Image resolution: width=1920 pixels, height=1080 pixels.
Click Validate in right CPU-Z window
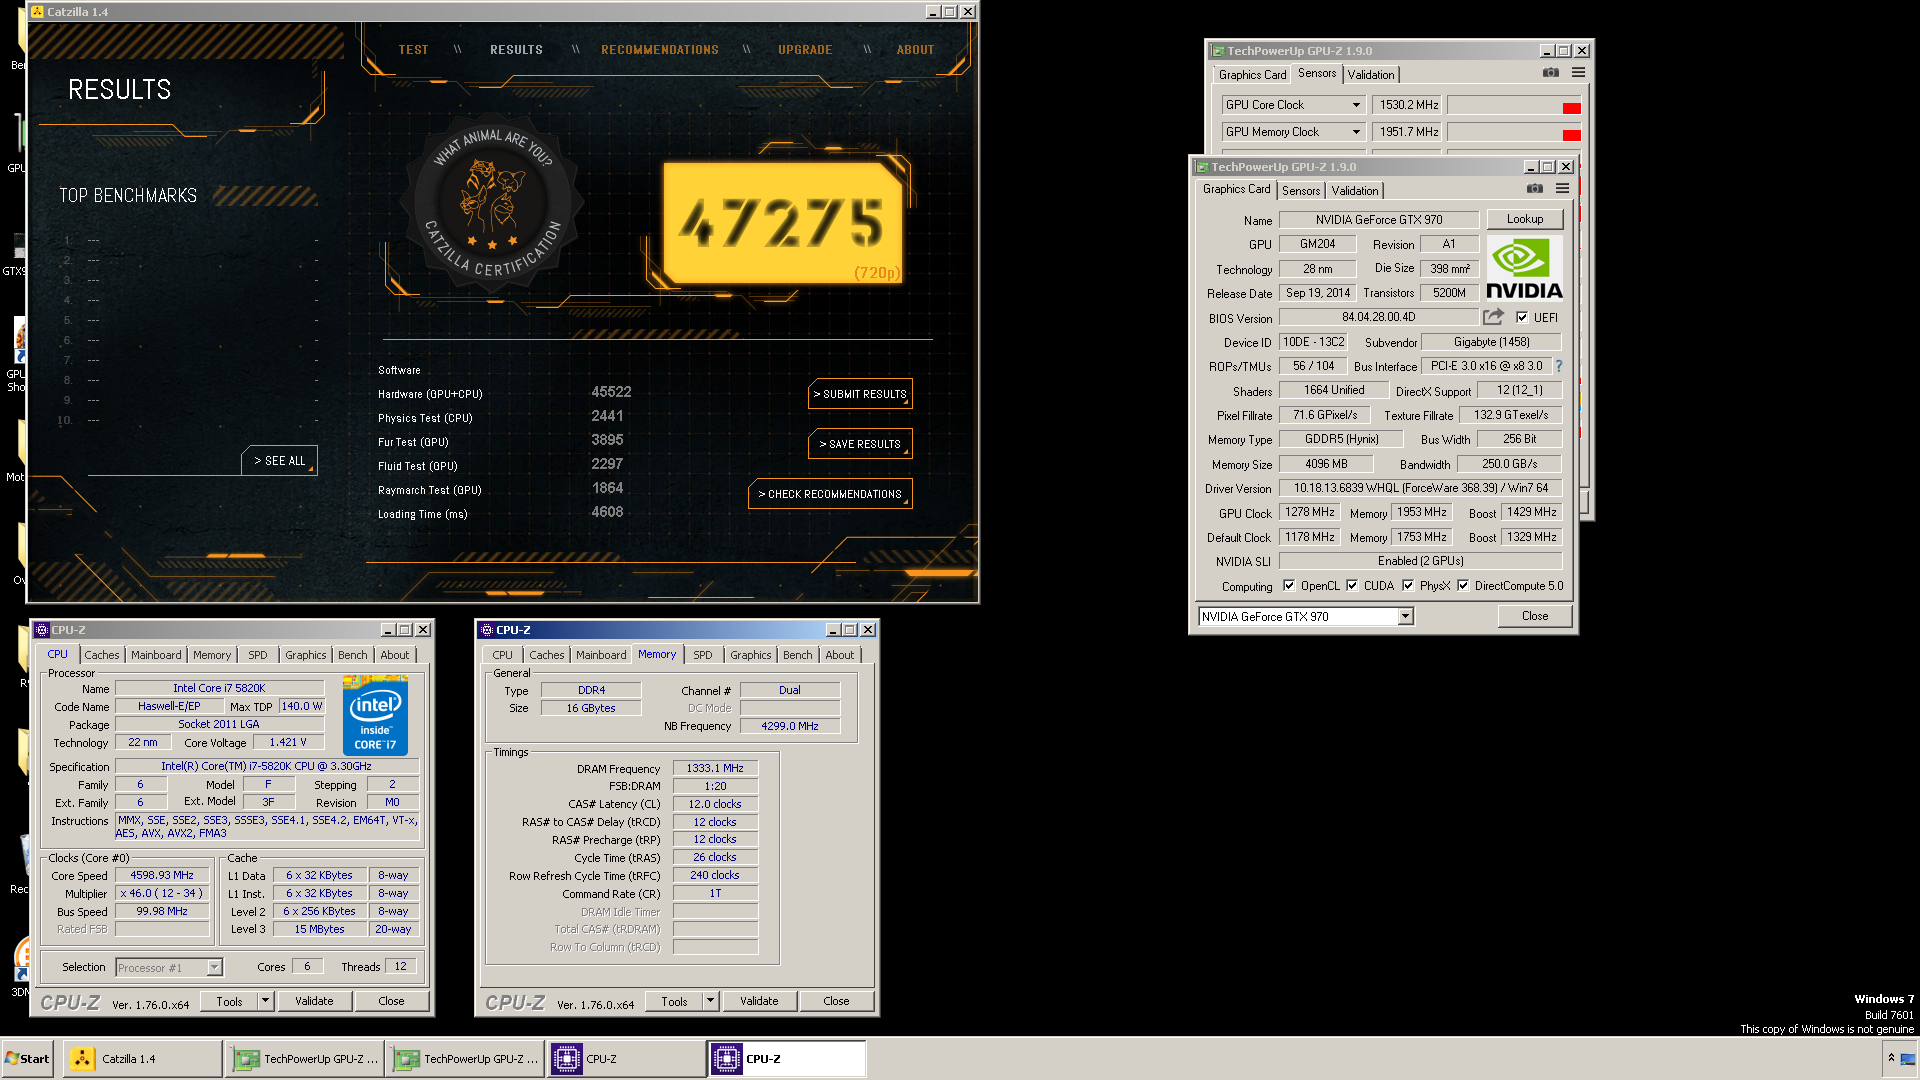click(759, 1001)
